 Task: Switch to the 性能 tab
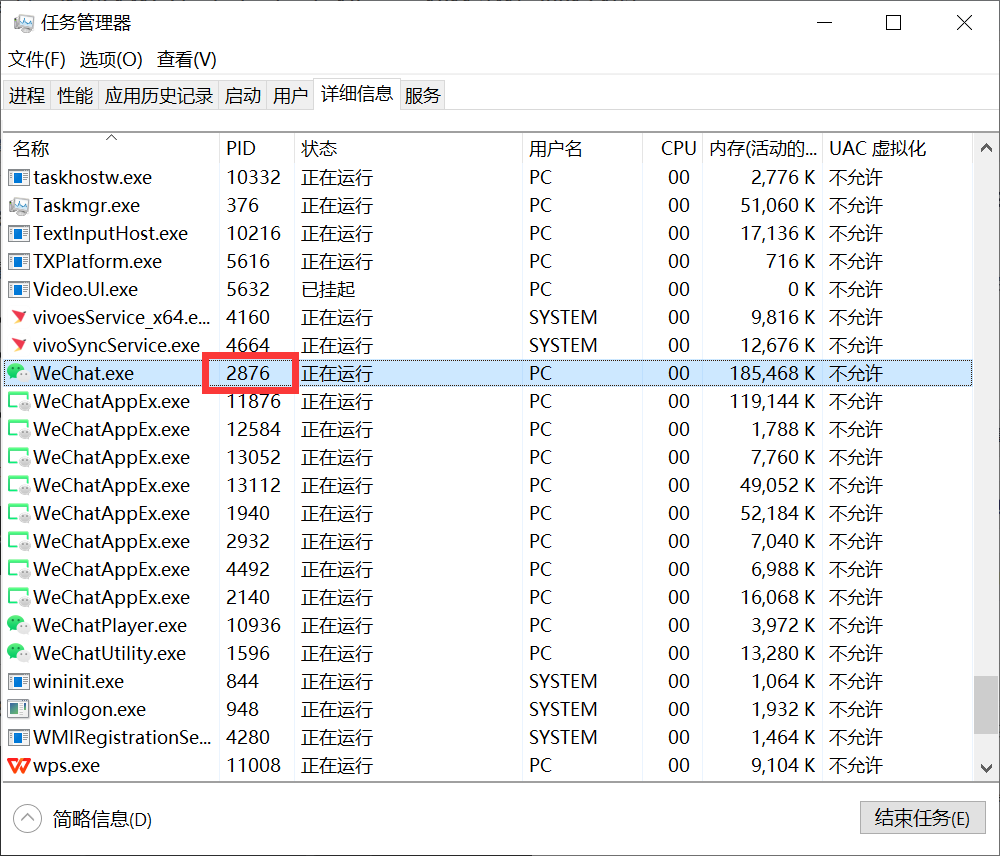click(x=75, y=95)
